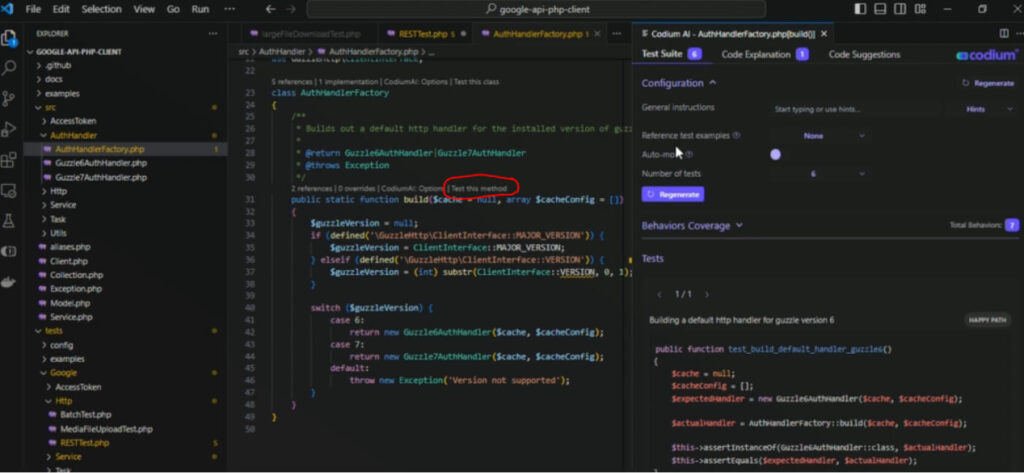Switch to Code Explanation tab
The width and height of the screenshot is (1024, 473).
764,54
